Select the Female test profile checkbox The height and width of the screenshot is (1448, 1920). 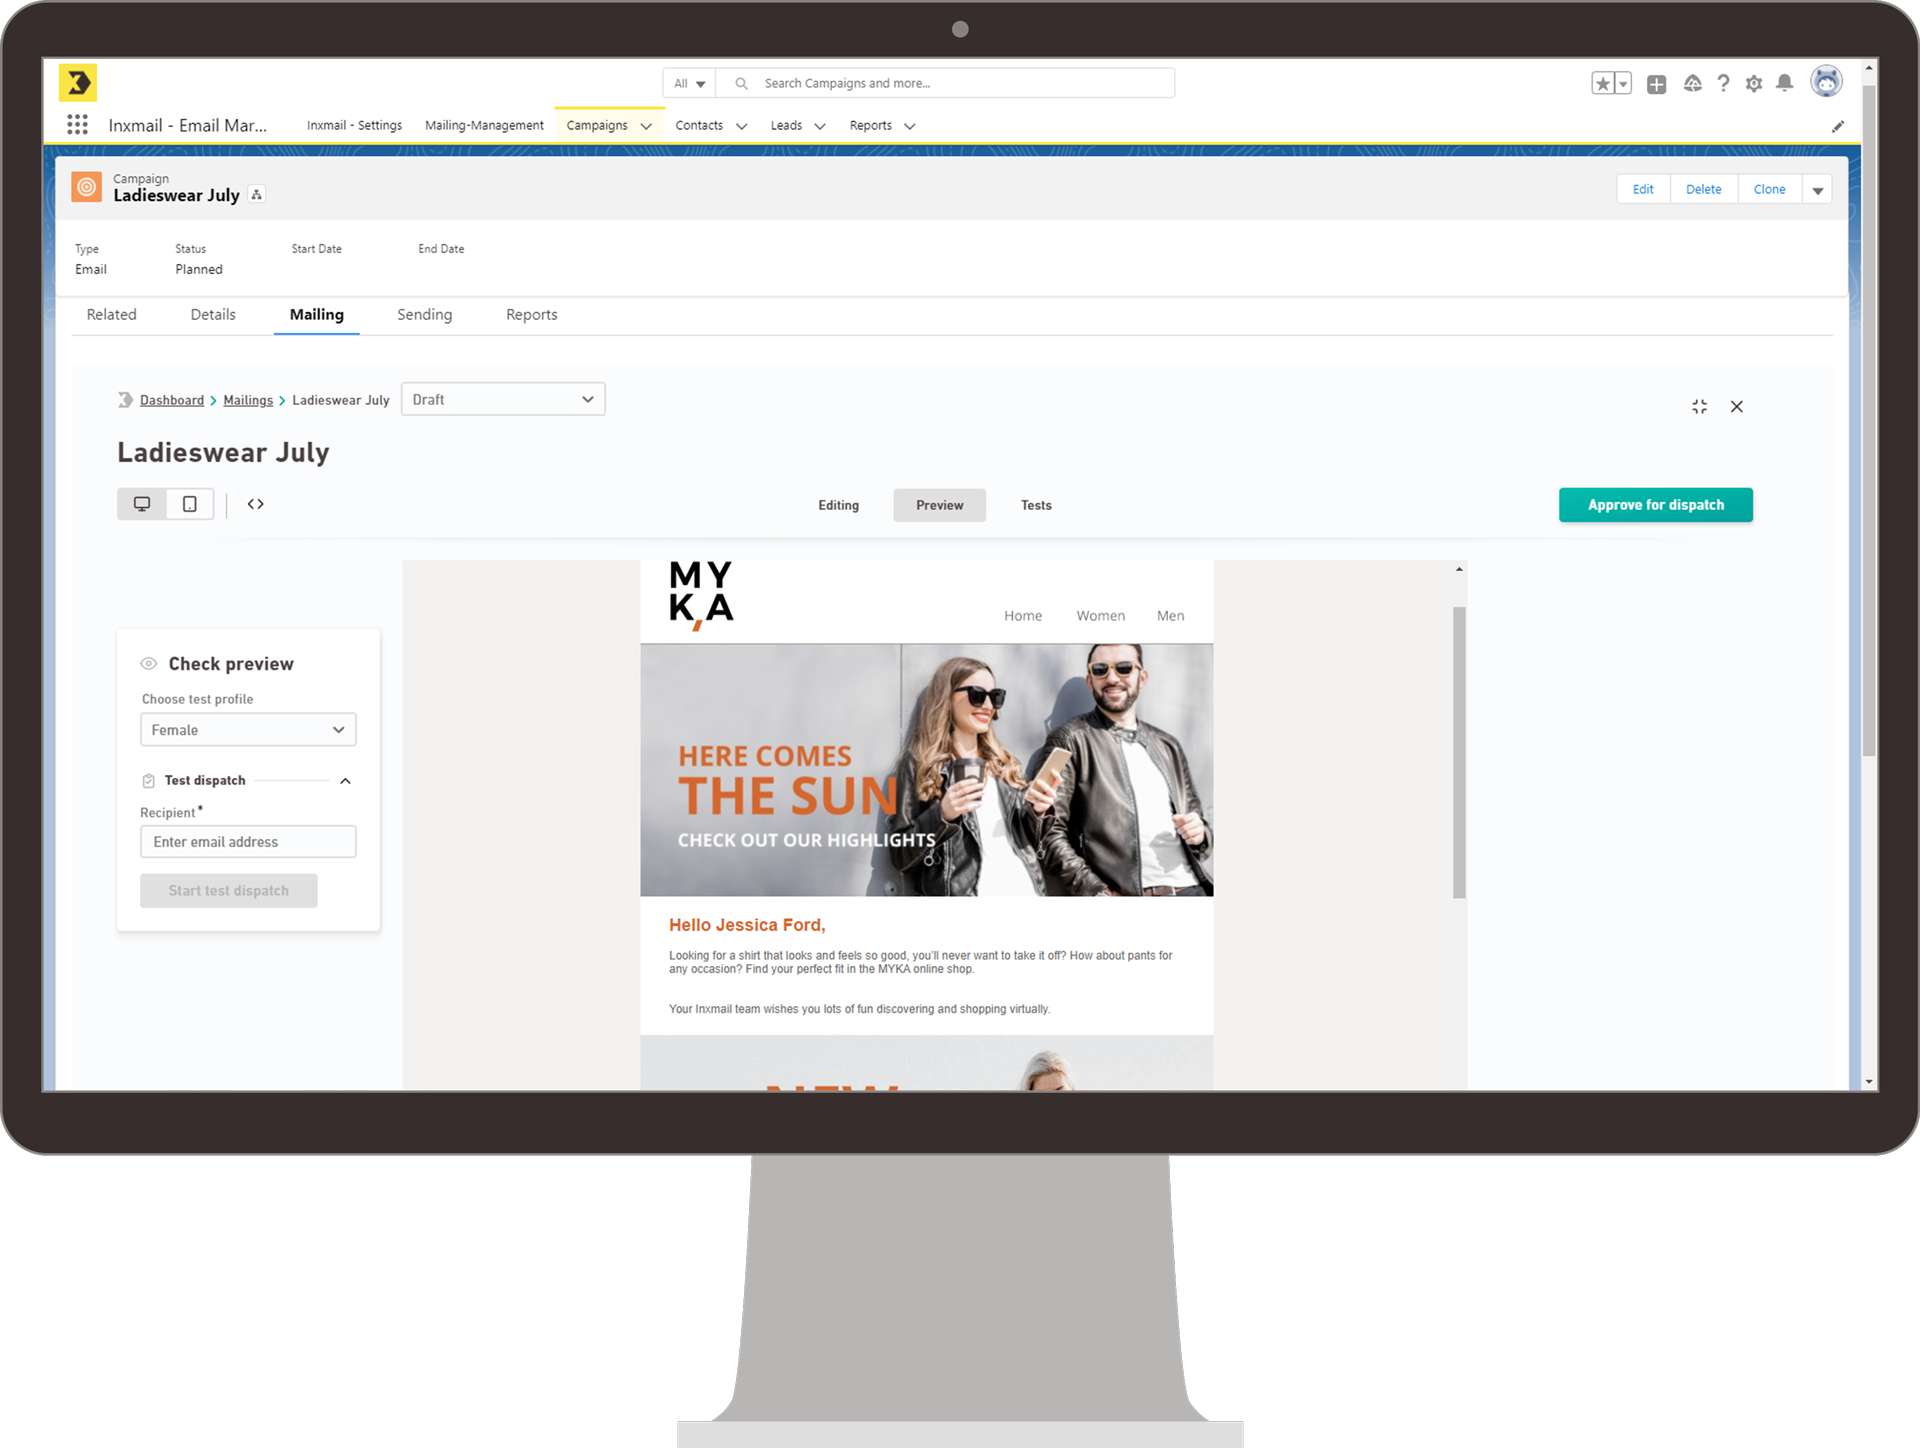click(x=248, y=729)
